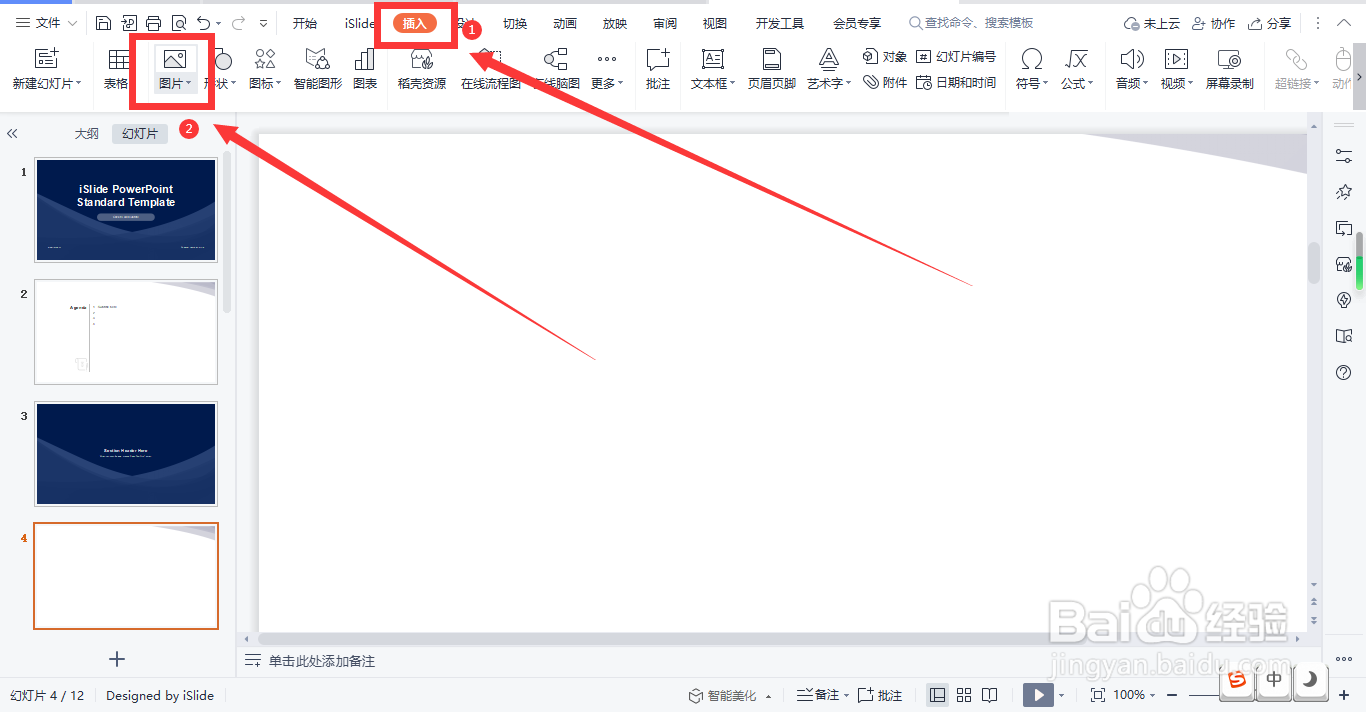Image resolution: width=1366 pixels, height=712 pixels.
Task: Insert a chart via 图表
Action: click(365, 70)
